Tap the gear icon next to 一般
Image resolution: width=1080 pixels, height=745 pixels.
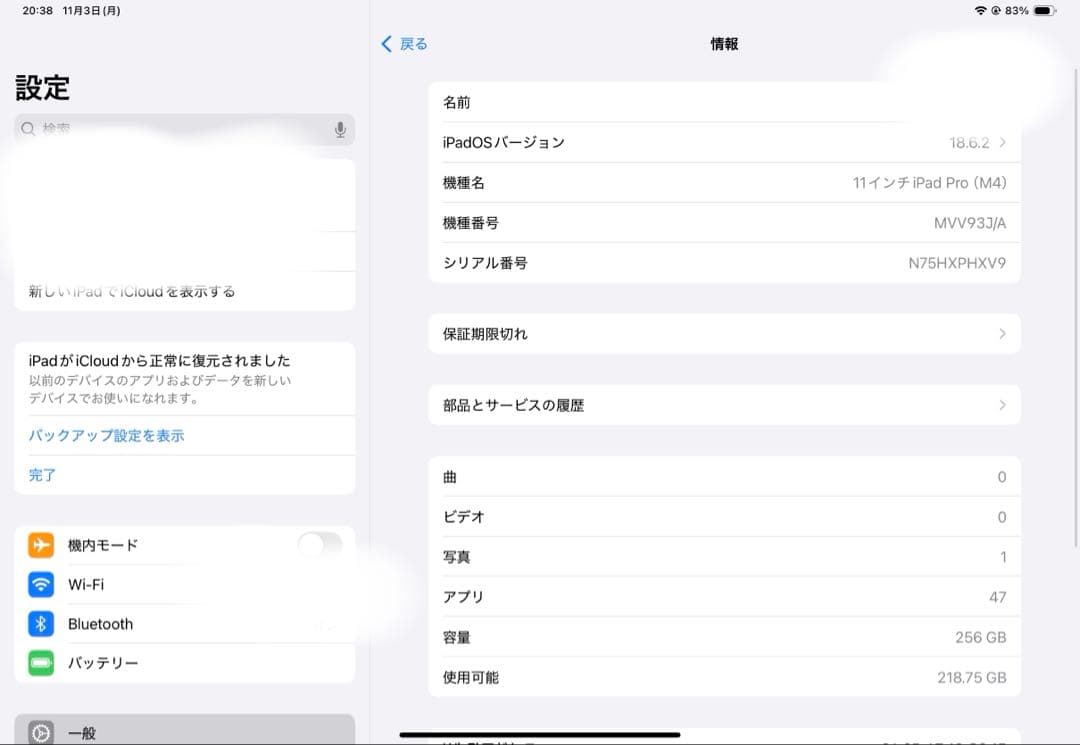point(41,733)
